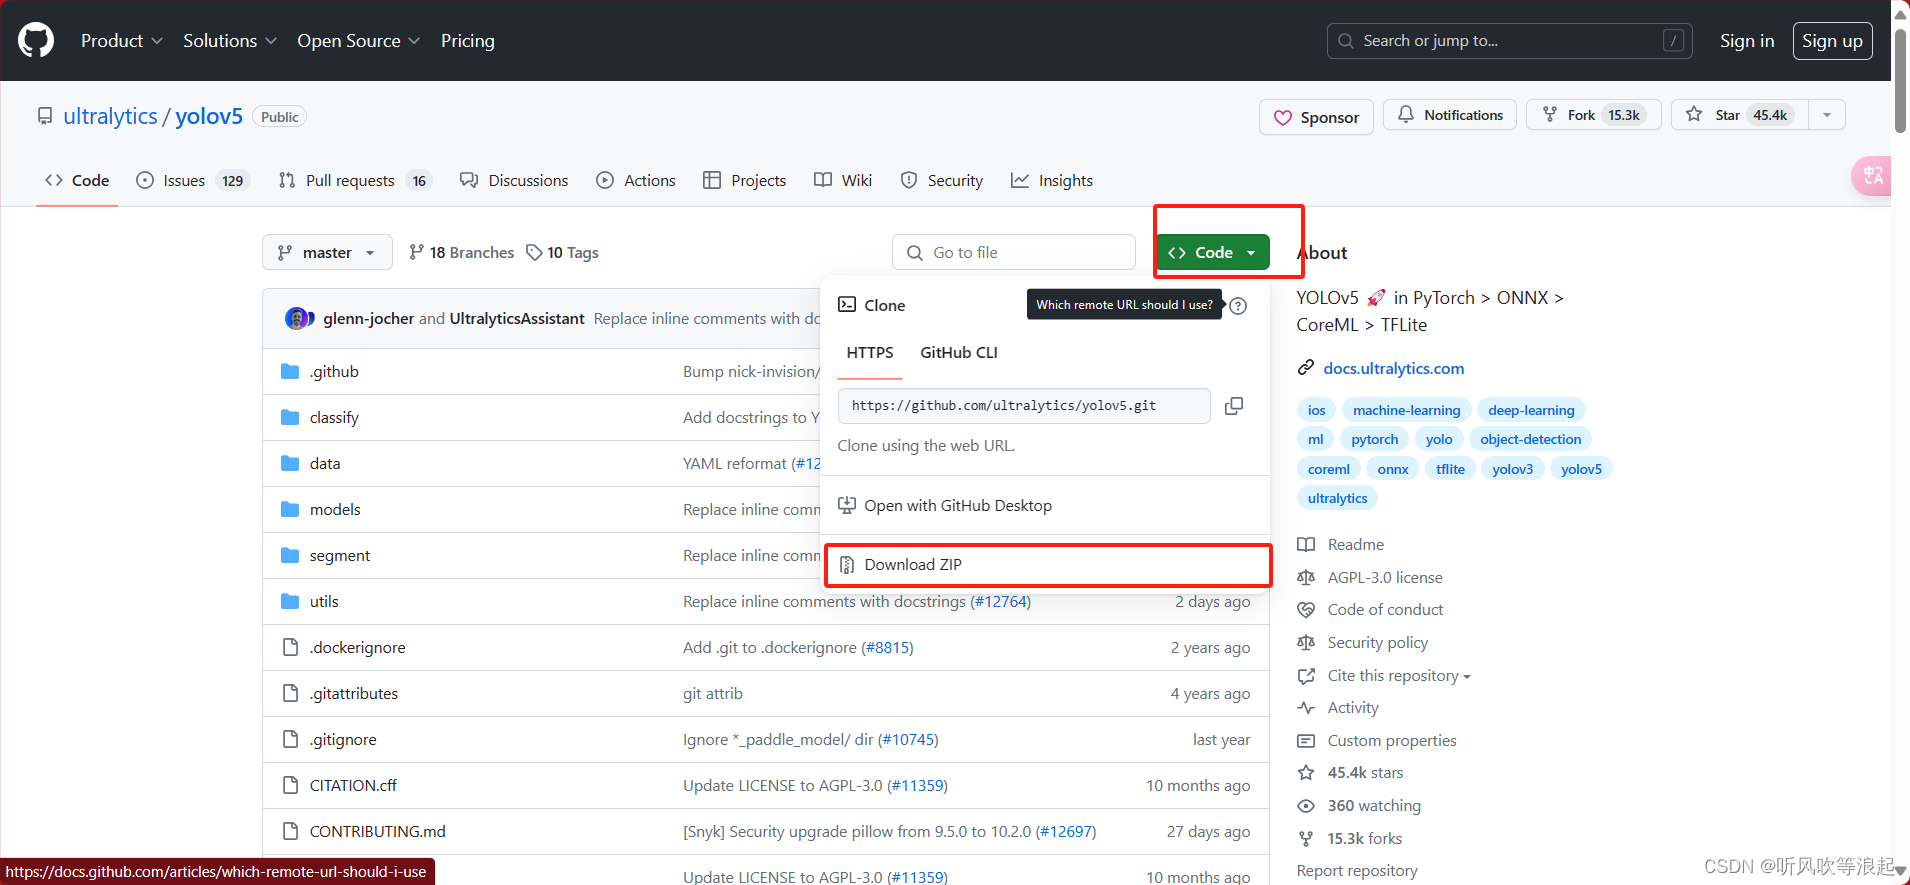The width and height of the screenshot is (1910, 885).
Task: Switch to the Pull requests tab
Action: pos(354,181)
